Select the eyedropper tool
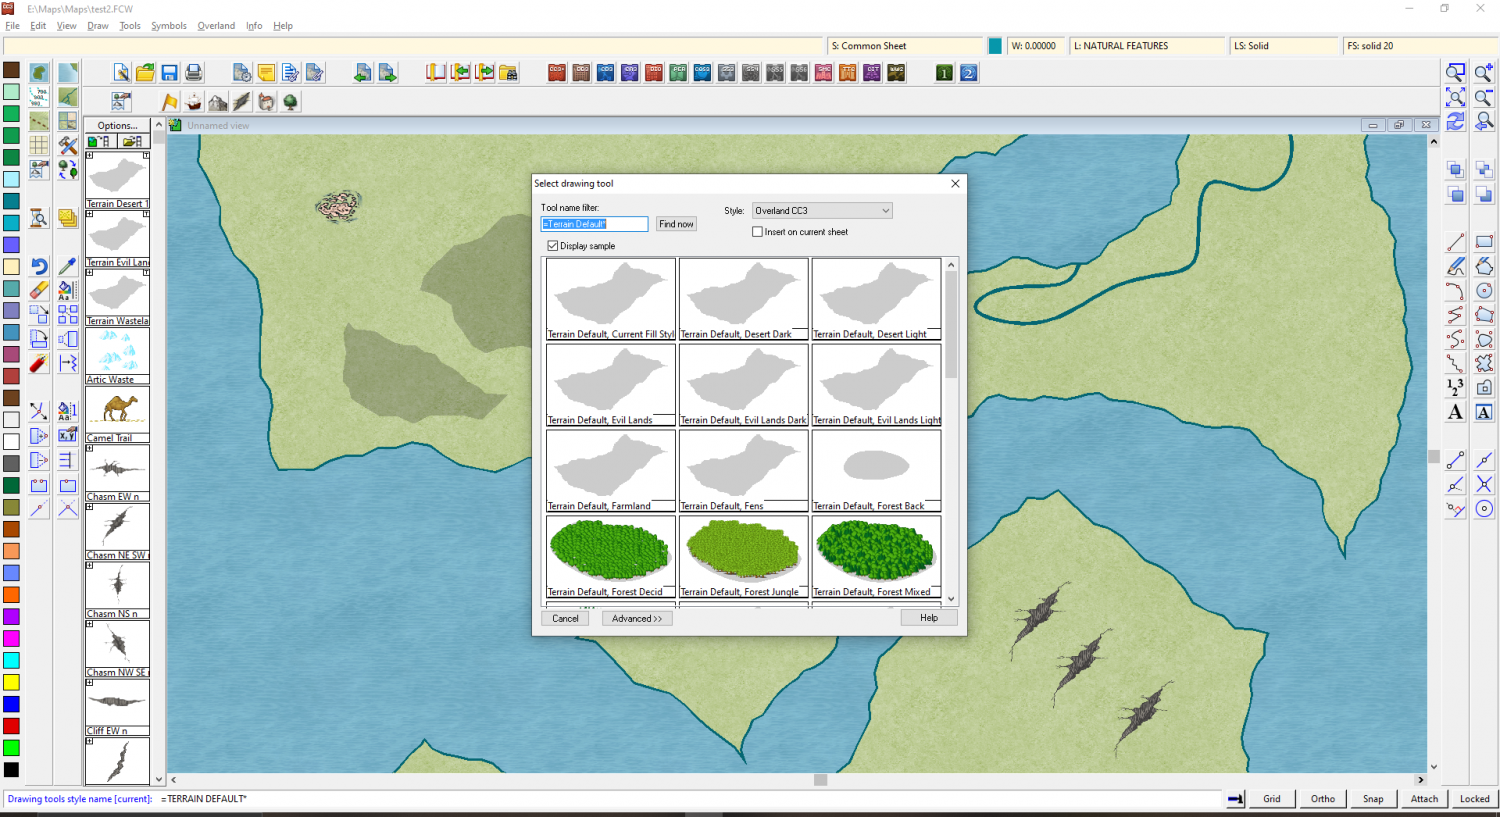This screenshot has width=1500, height=817. (x=67, y=266)
